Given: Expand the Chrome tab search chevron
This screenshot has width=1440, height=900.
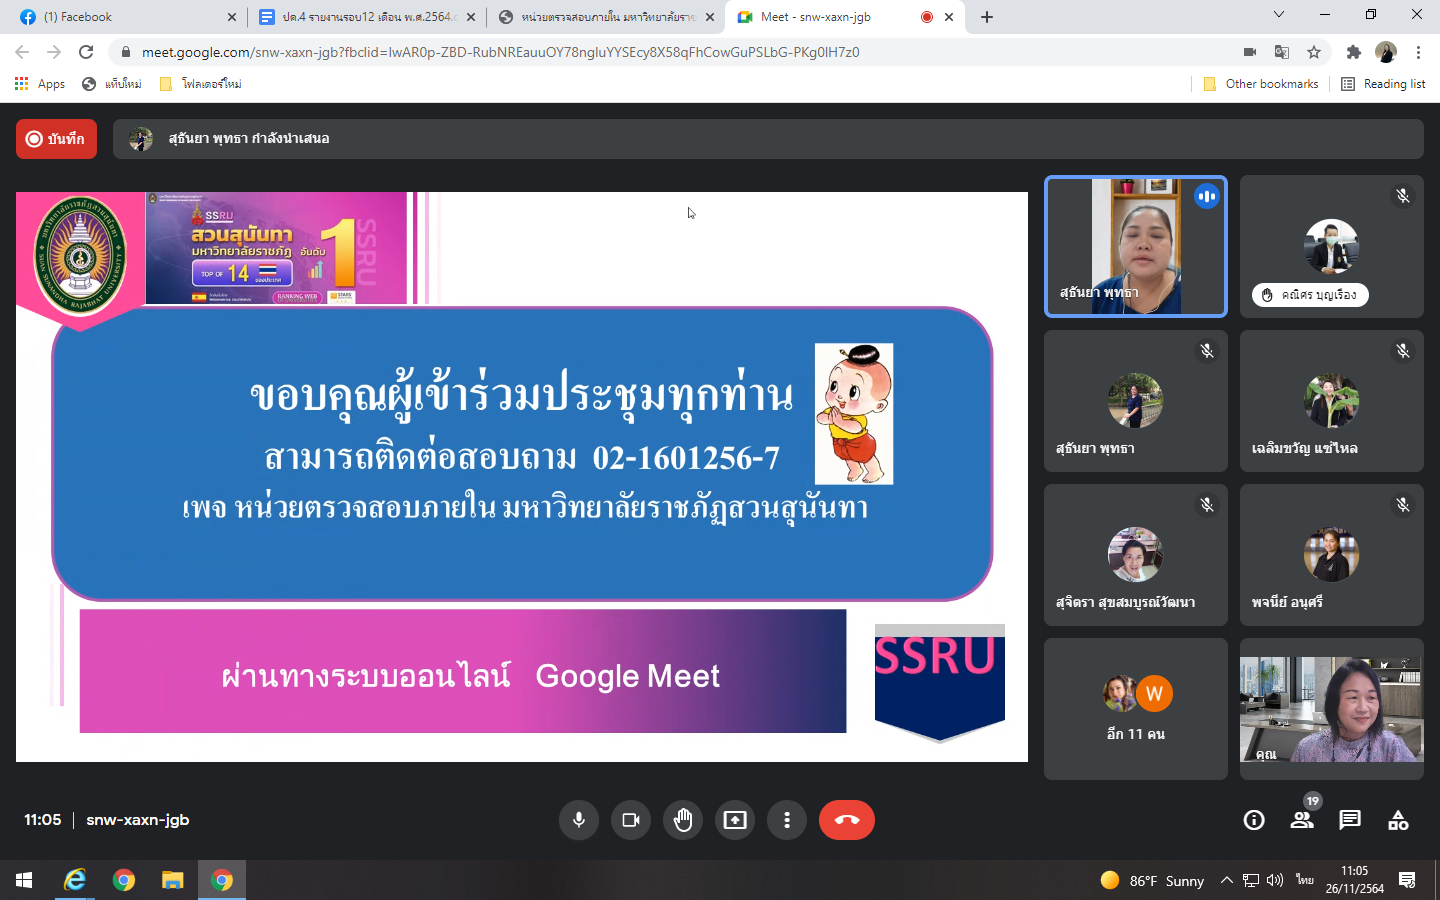Looking at the screenshot, I should coord(1278,15).
